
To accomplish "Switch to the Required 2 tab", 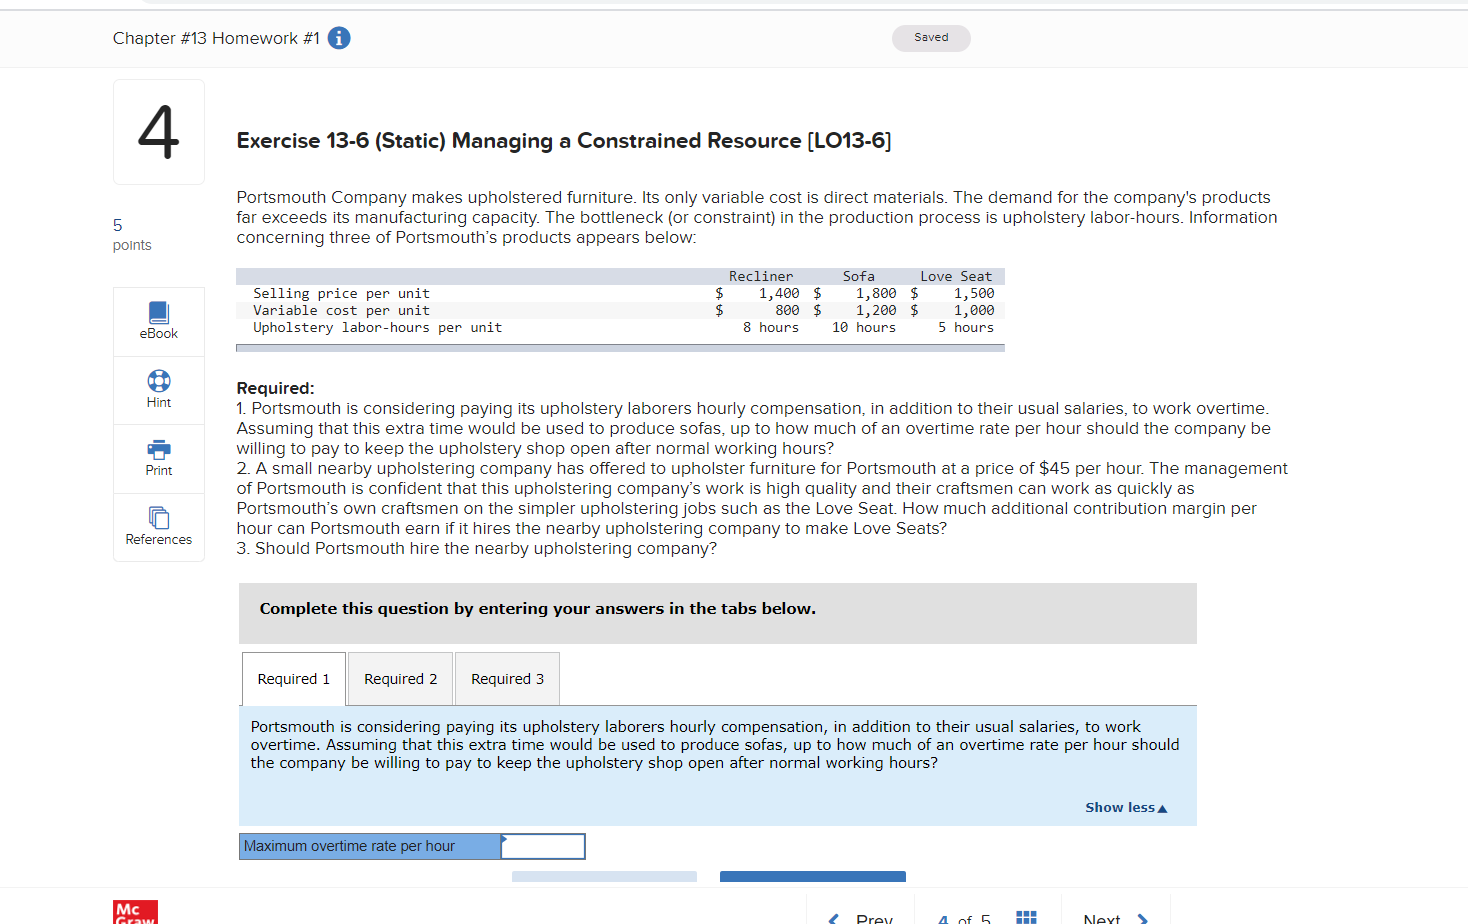I will [401, 679].
